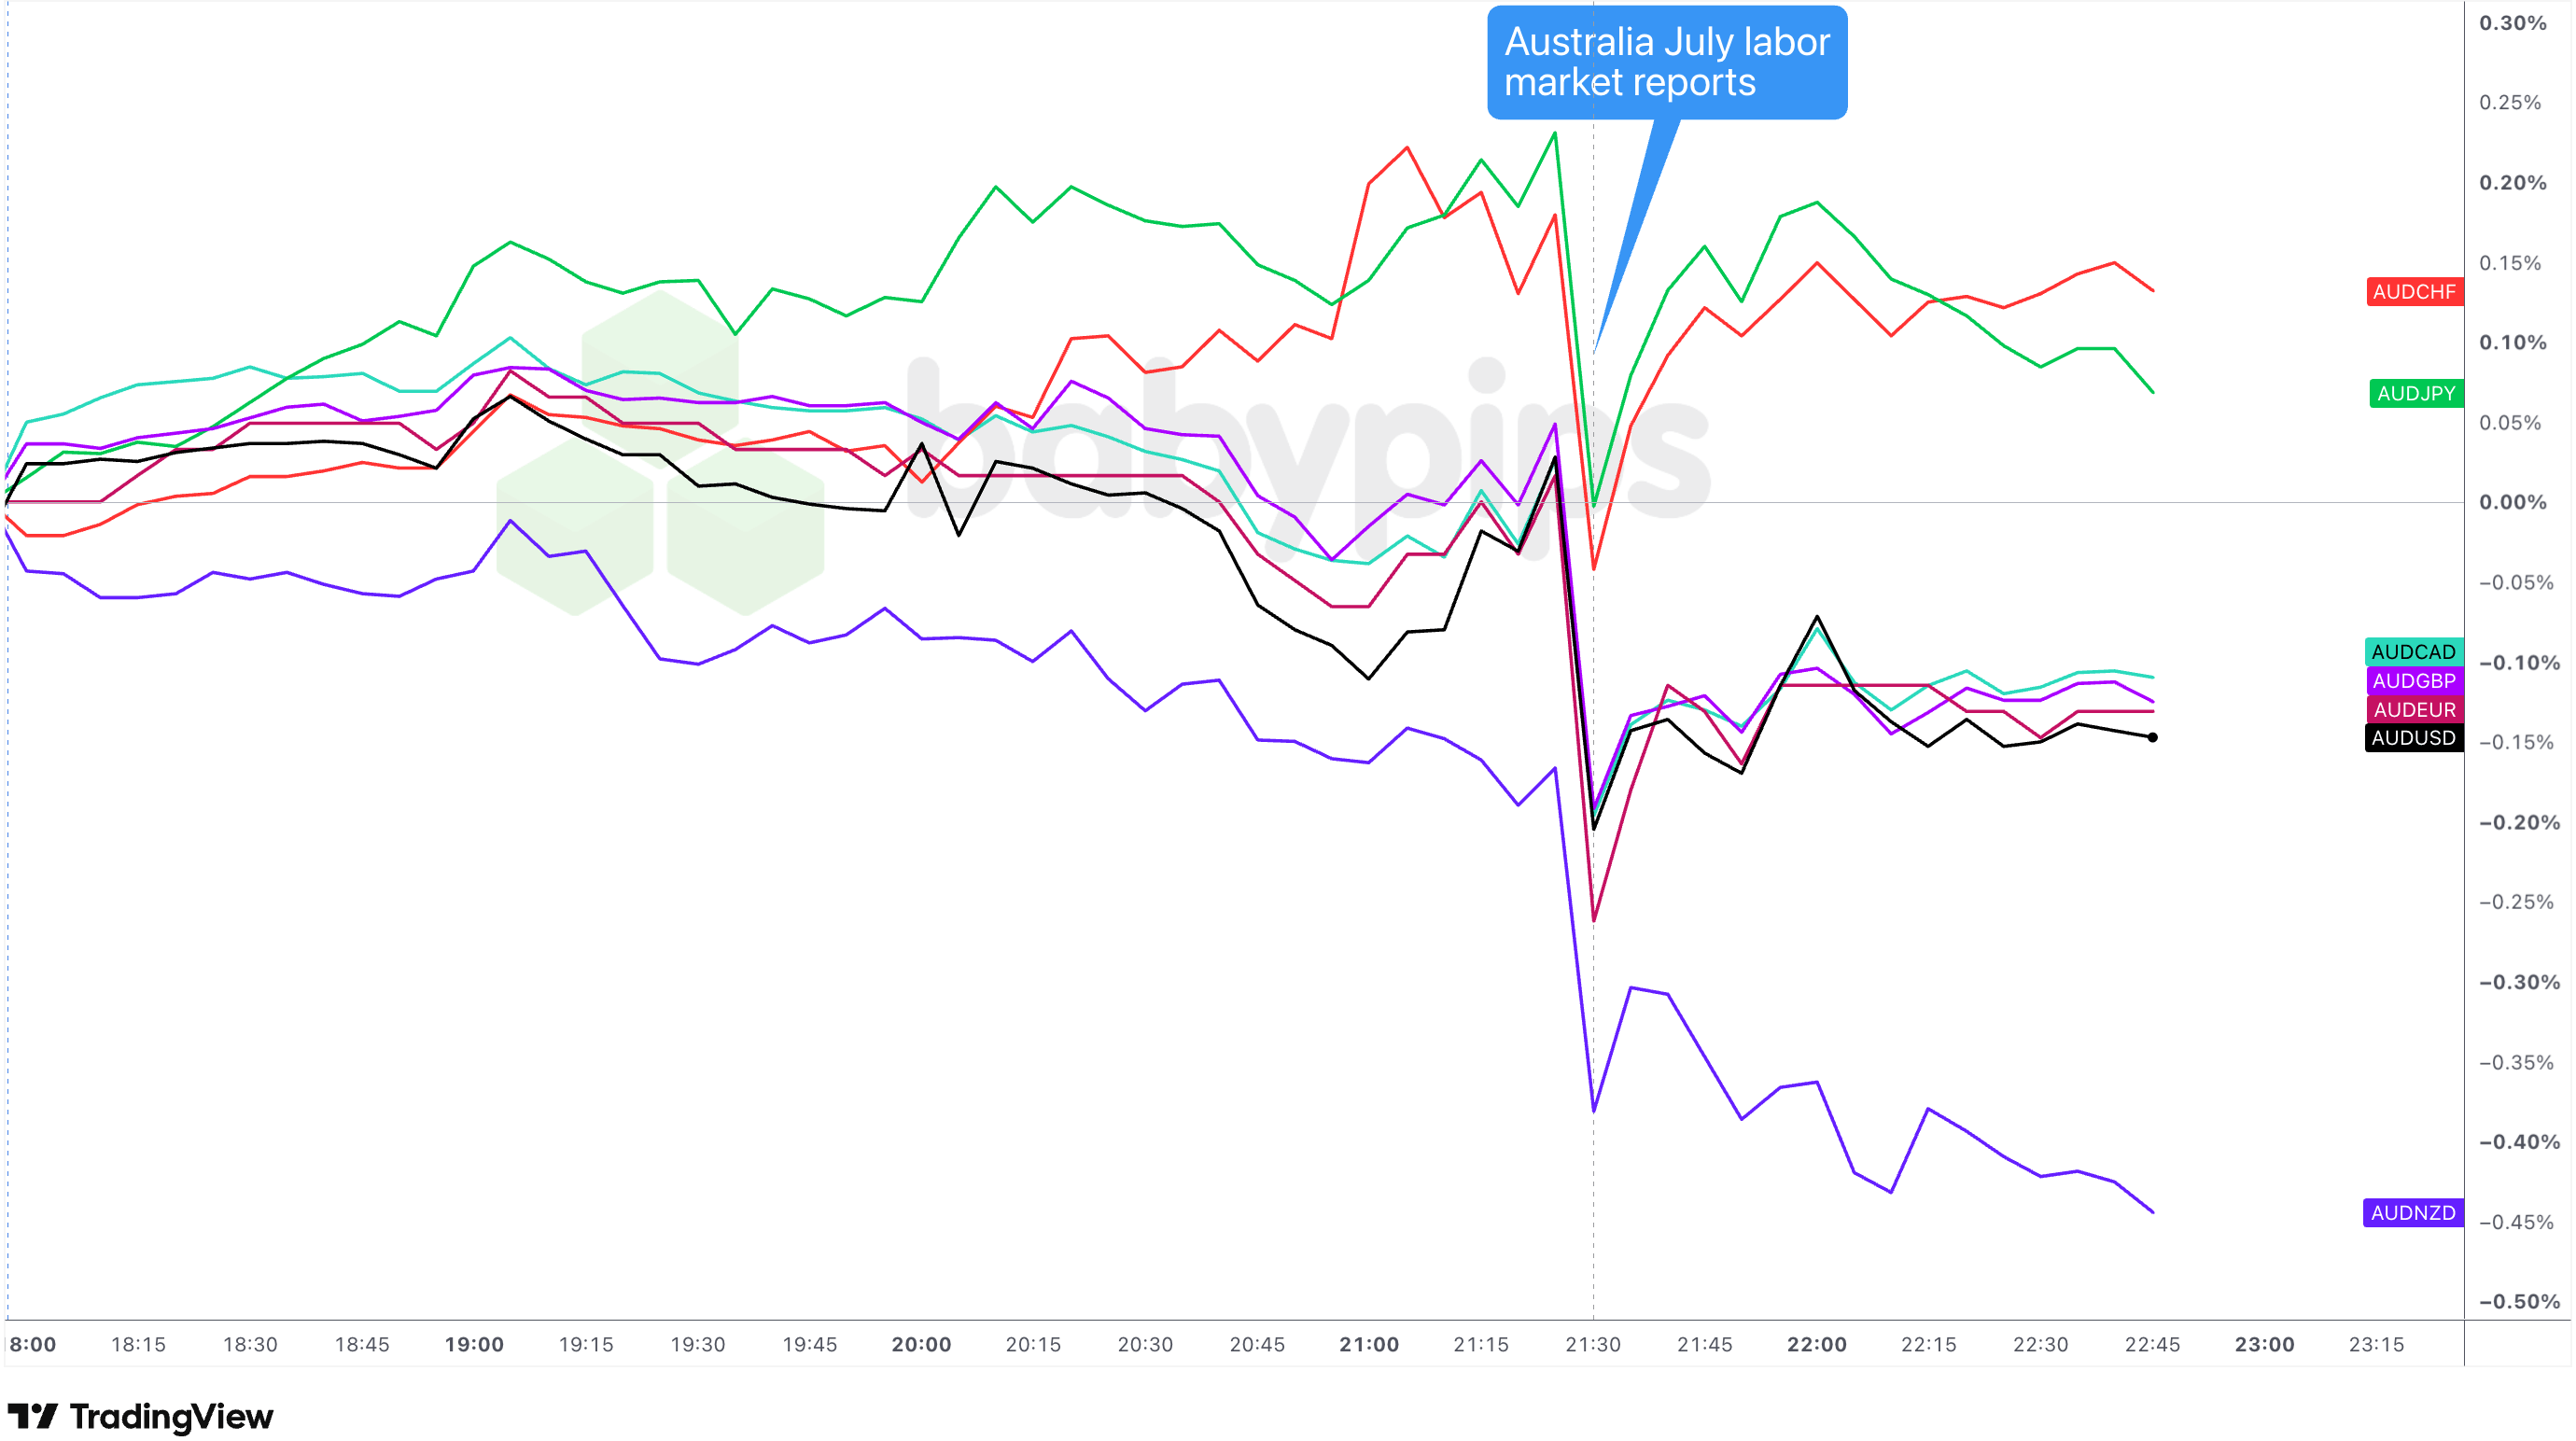The width and height of the screenshot is (2576, 1441).
Task: Click the TradingView logo icon
Action: tap(33, 1416)
